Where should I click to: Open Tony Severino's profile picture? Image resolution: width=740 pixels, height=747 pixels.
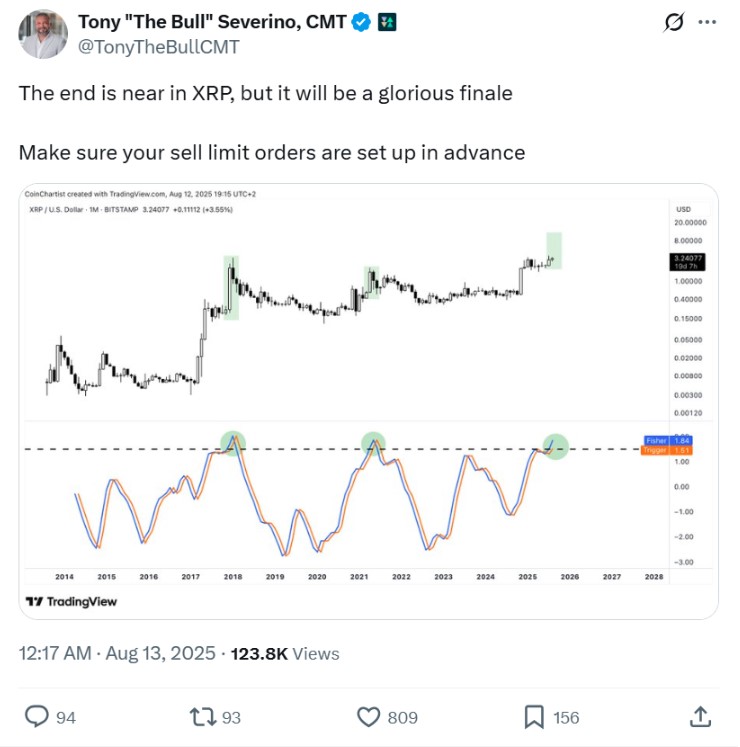point(43,34)
